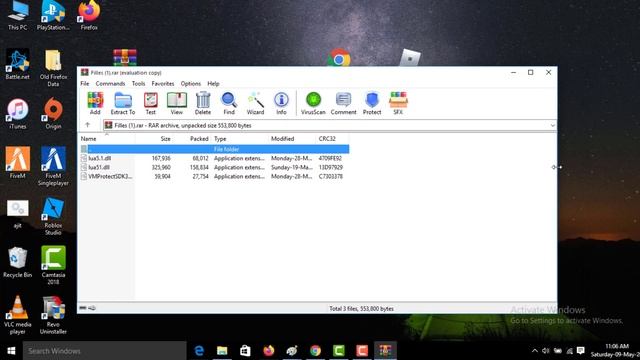The width and height of the screenshot is (640, 360).
Task: Click the PlayStation desktop shortcut
Action: click(53, 16)
